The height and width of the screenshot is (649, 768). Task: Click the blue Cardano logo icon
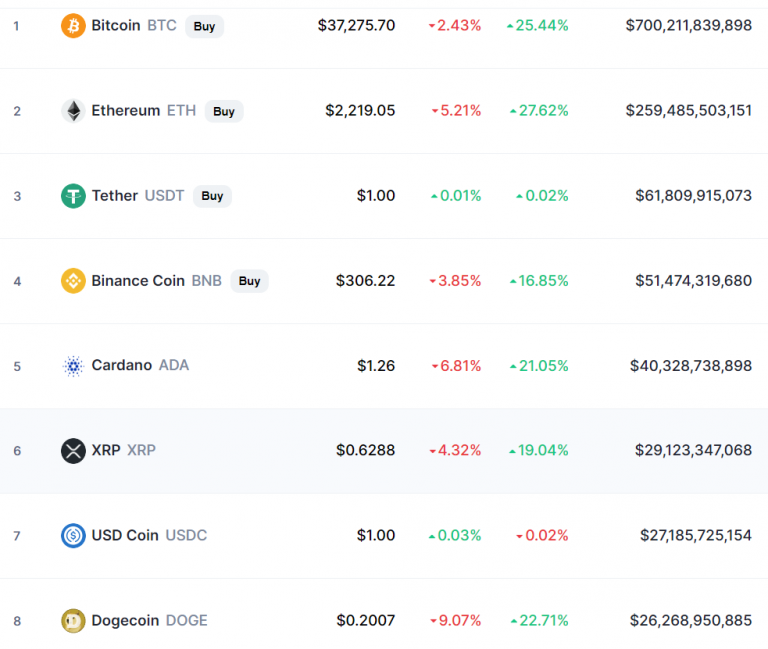[73, 366]
